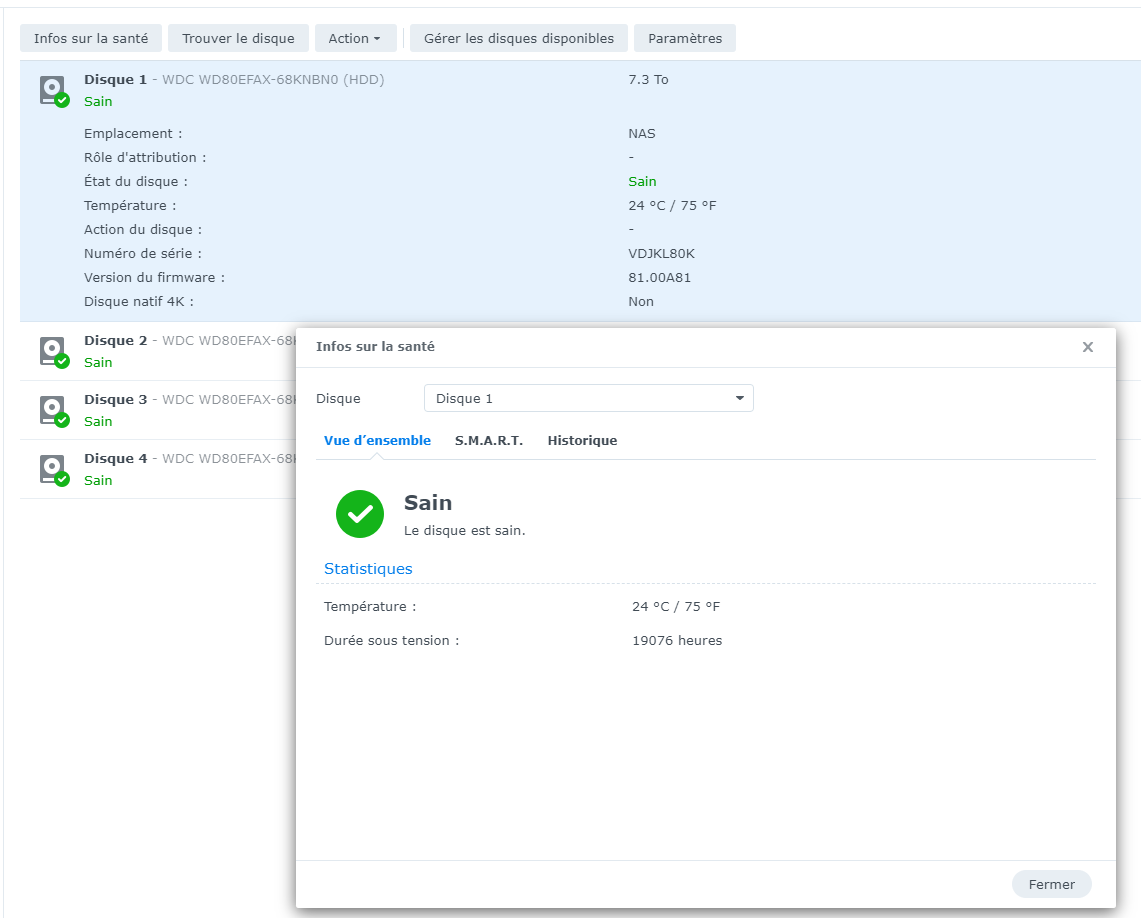Click the Sain status under Disque 4
Image resolution: width=1141 pixels, height=918 pixels.
[98, 480]
